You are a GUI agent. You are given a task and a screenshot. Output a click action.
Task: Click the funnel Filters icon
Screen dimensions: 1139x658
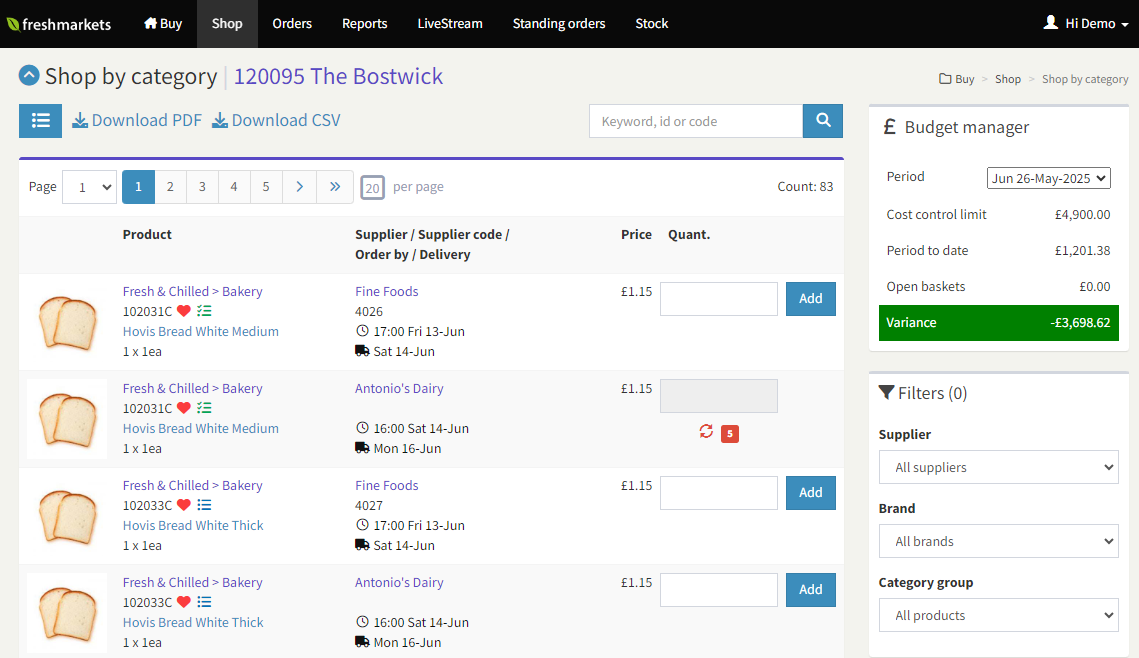[886, 393]
